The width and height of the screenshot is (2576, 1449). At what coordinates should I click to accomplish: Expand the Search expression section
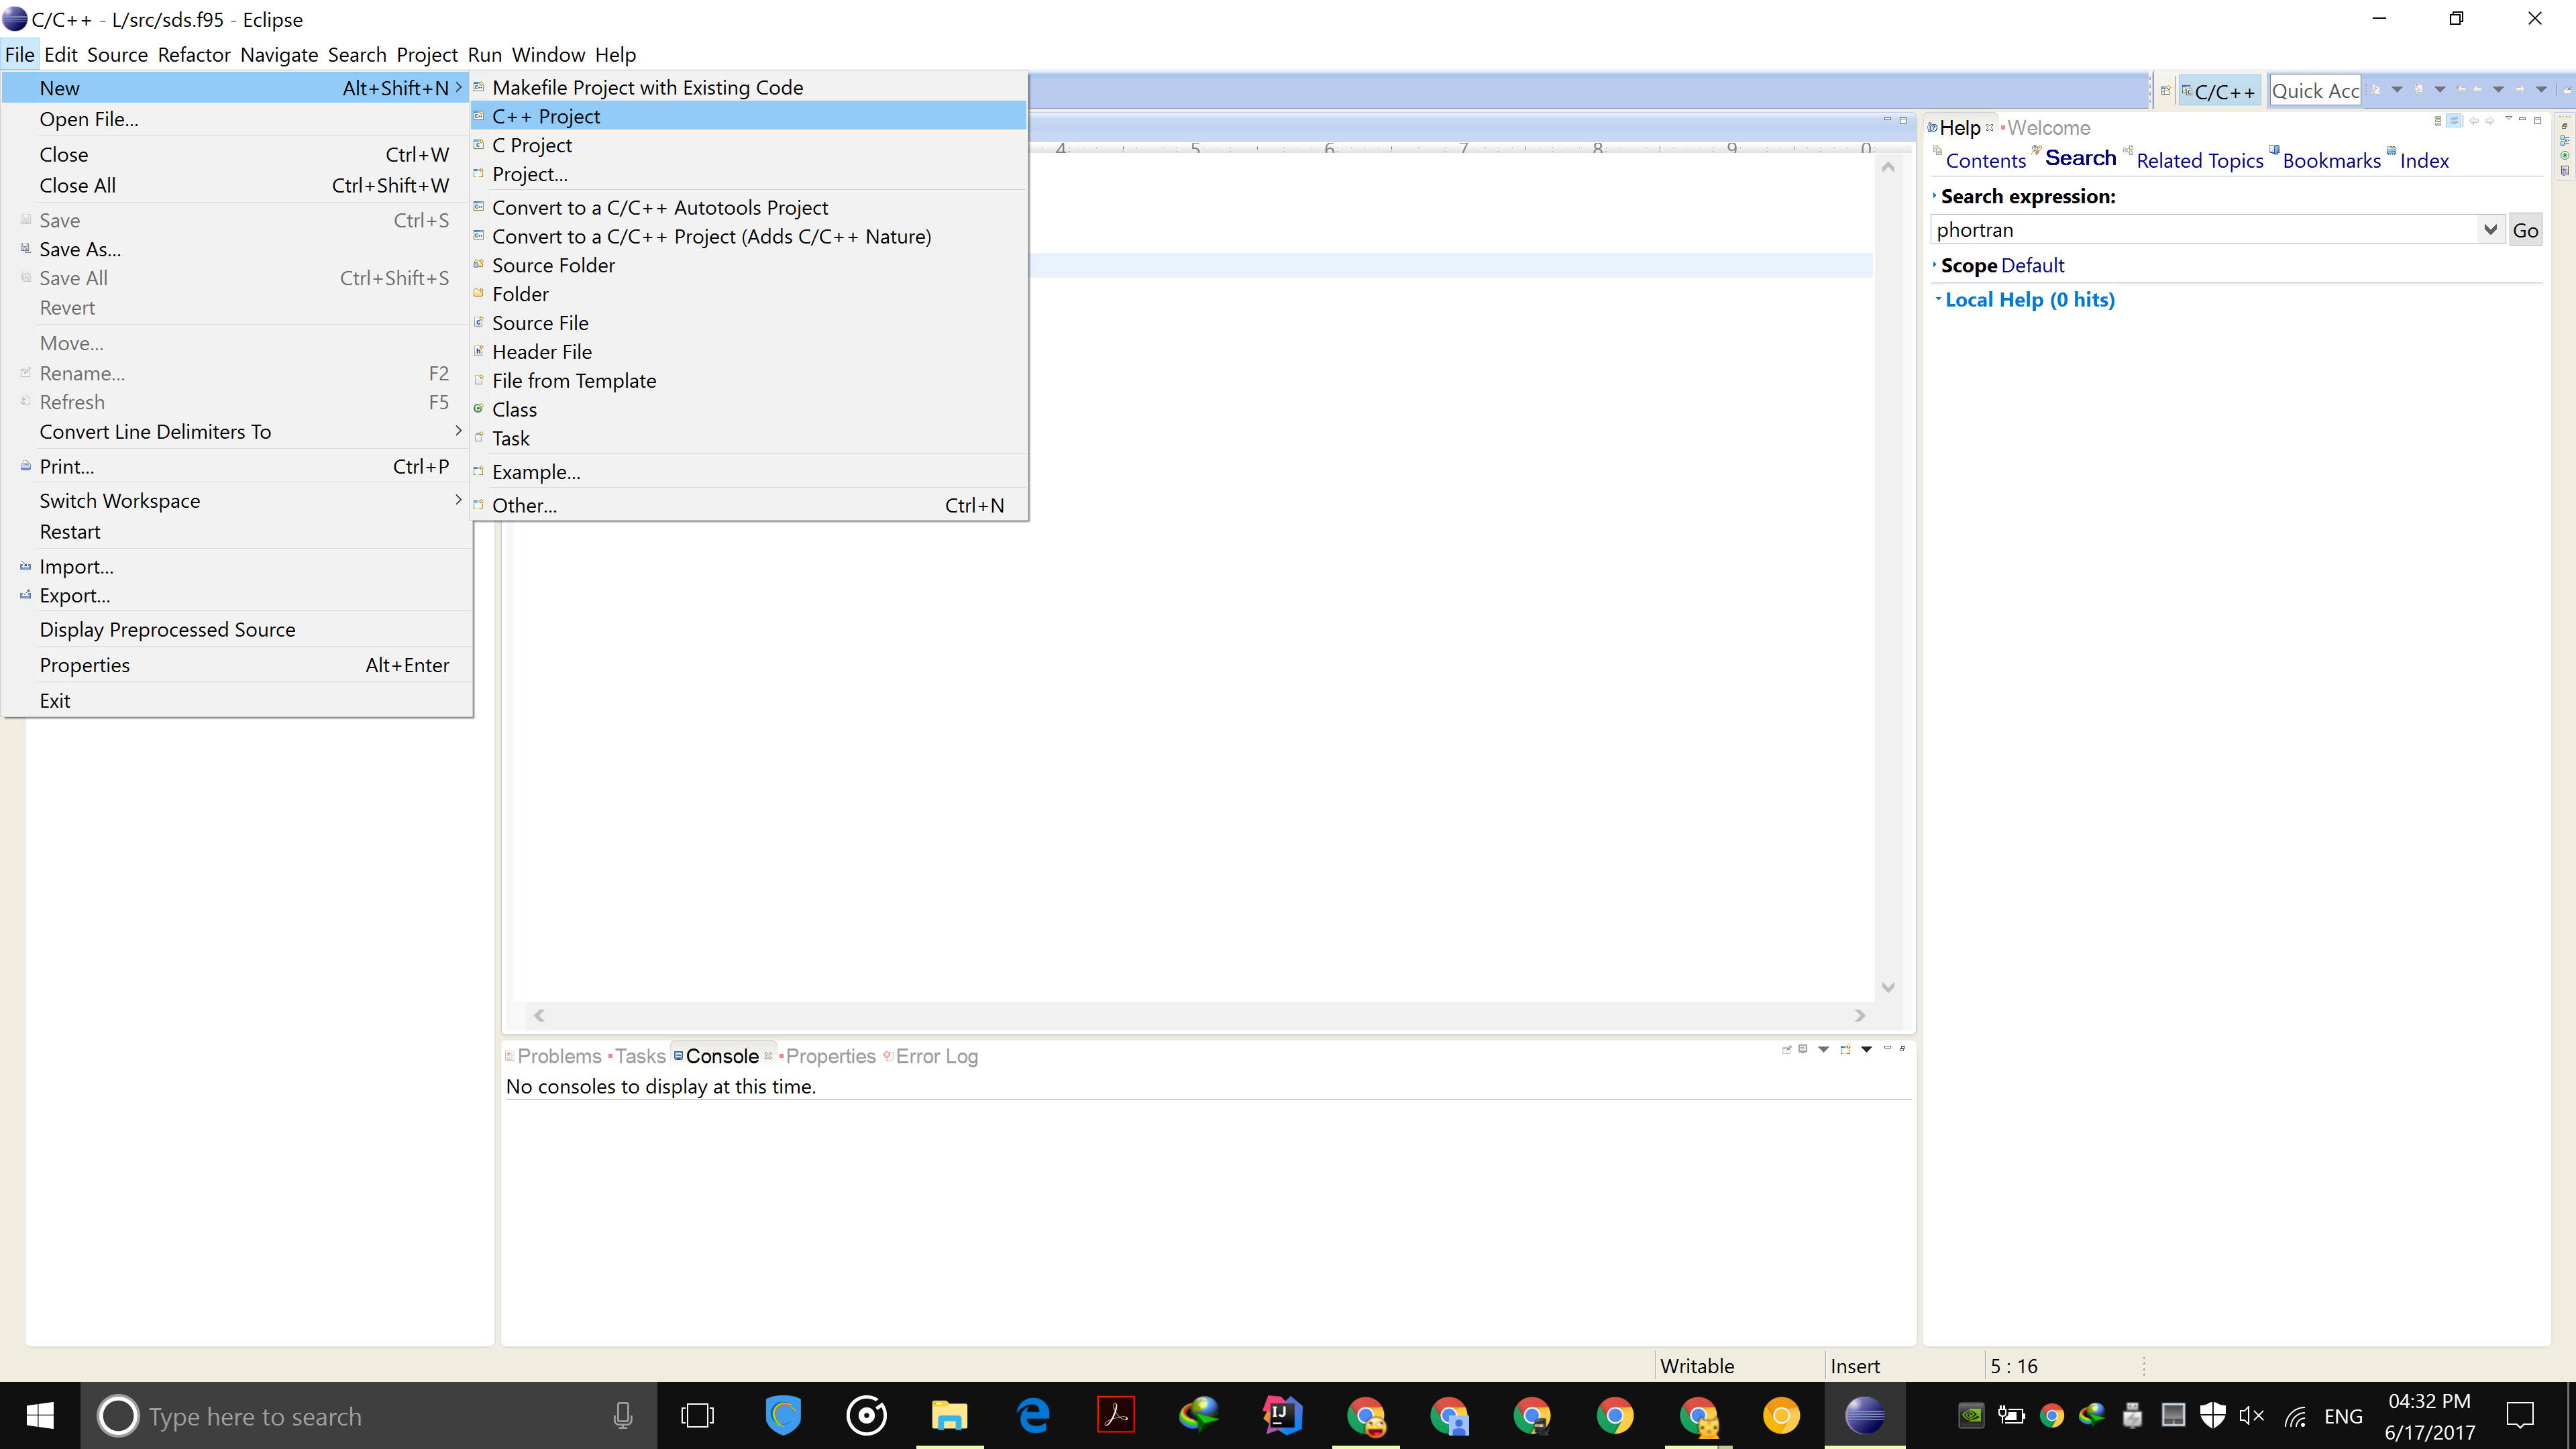(x=1935, y=196)
